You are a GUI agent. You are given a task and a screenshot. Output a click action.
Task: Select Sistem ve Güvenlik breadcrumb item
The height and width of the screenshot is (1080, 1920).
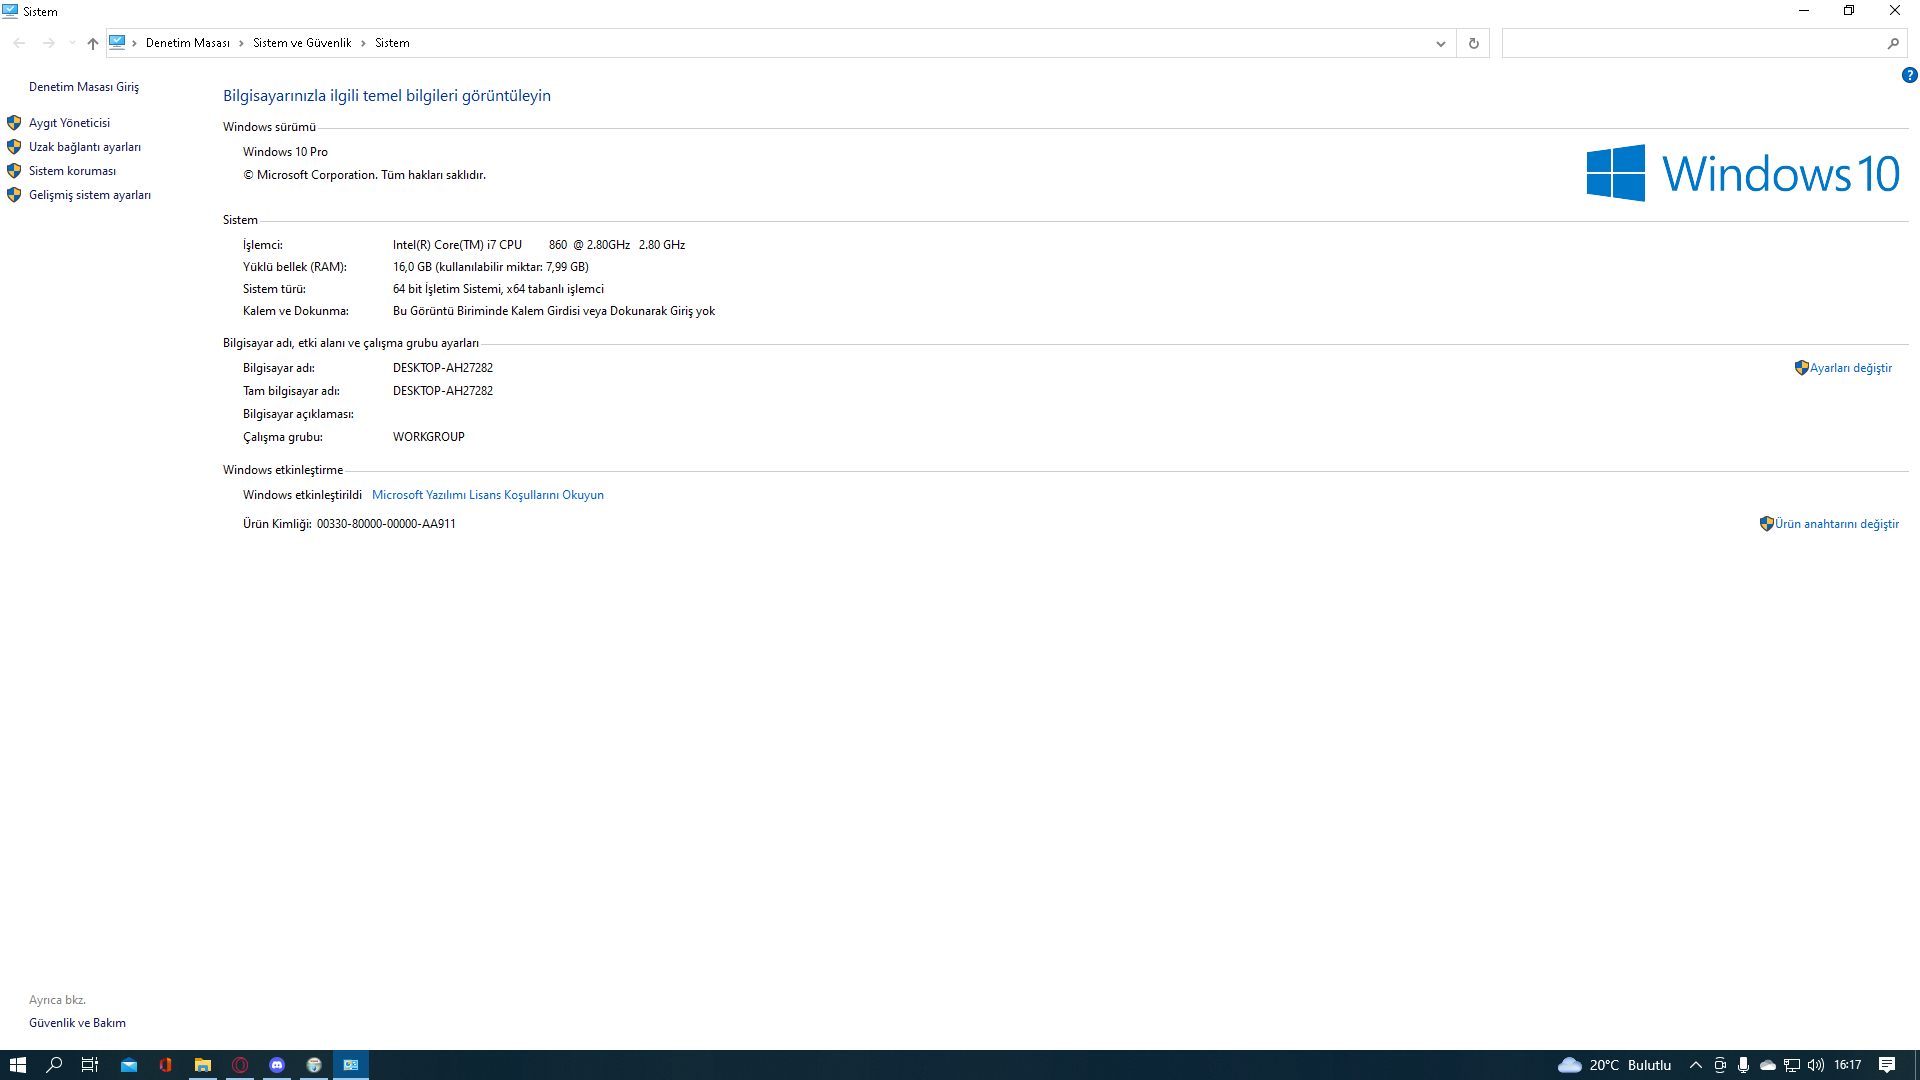coord(301,43)
